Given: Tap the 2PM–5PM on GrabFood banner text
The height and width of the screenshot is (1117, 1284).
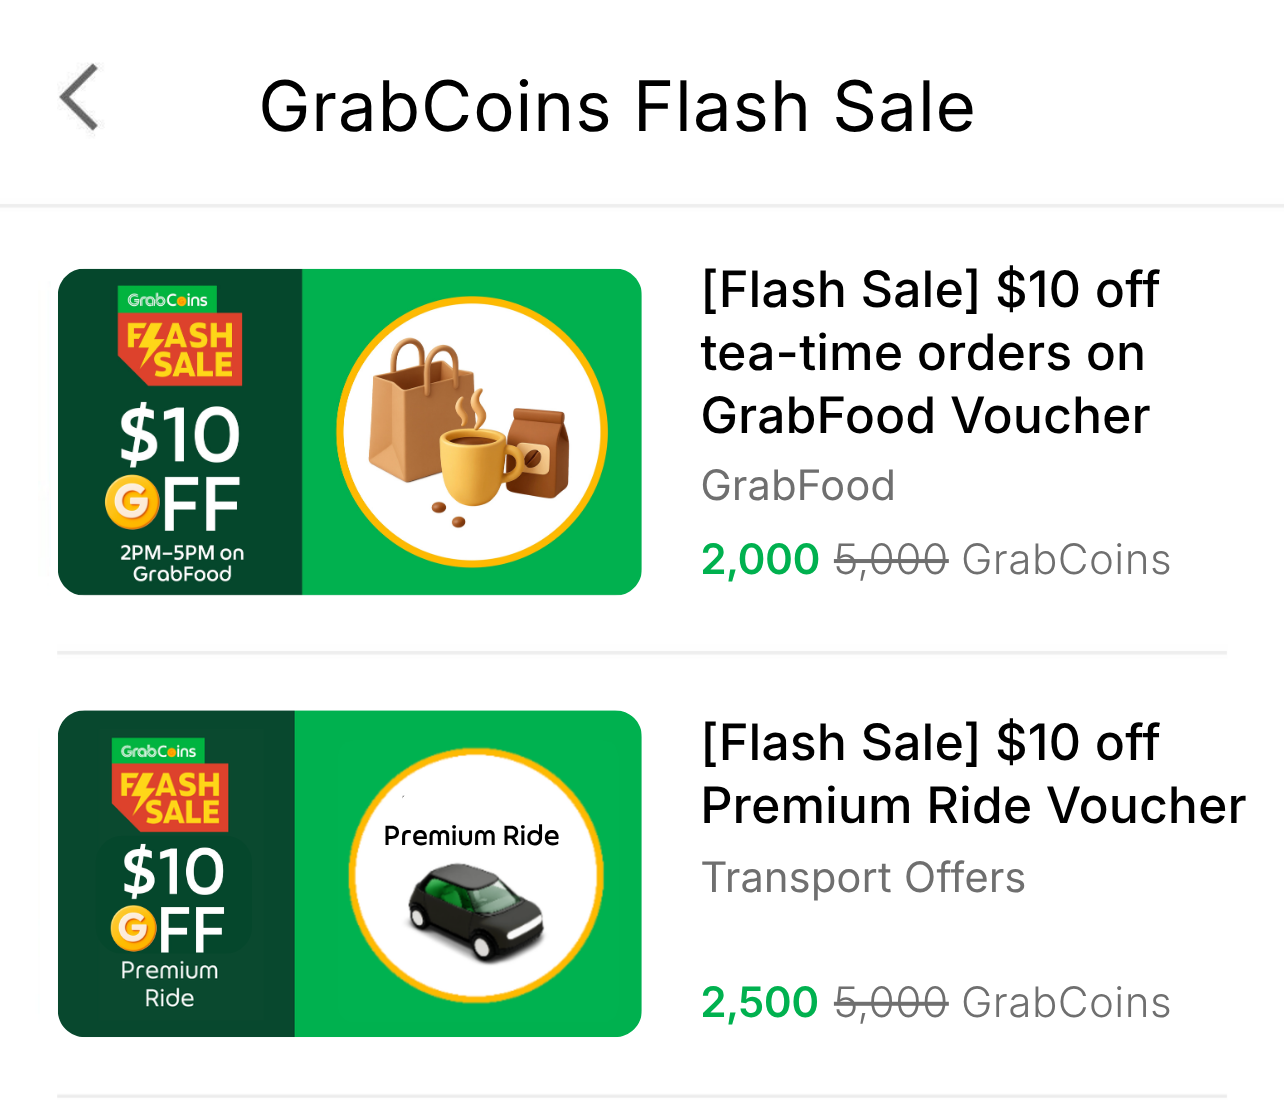Looking at the screenshot, I should (x=182, y=563).
